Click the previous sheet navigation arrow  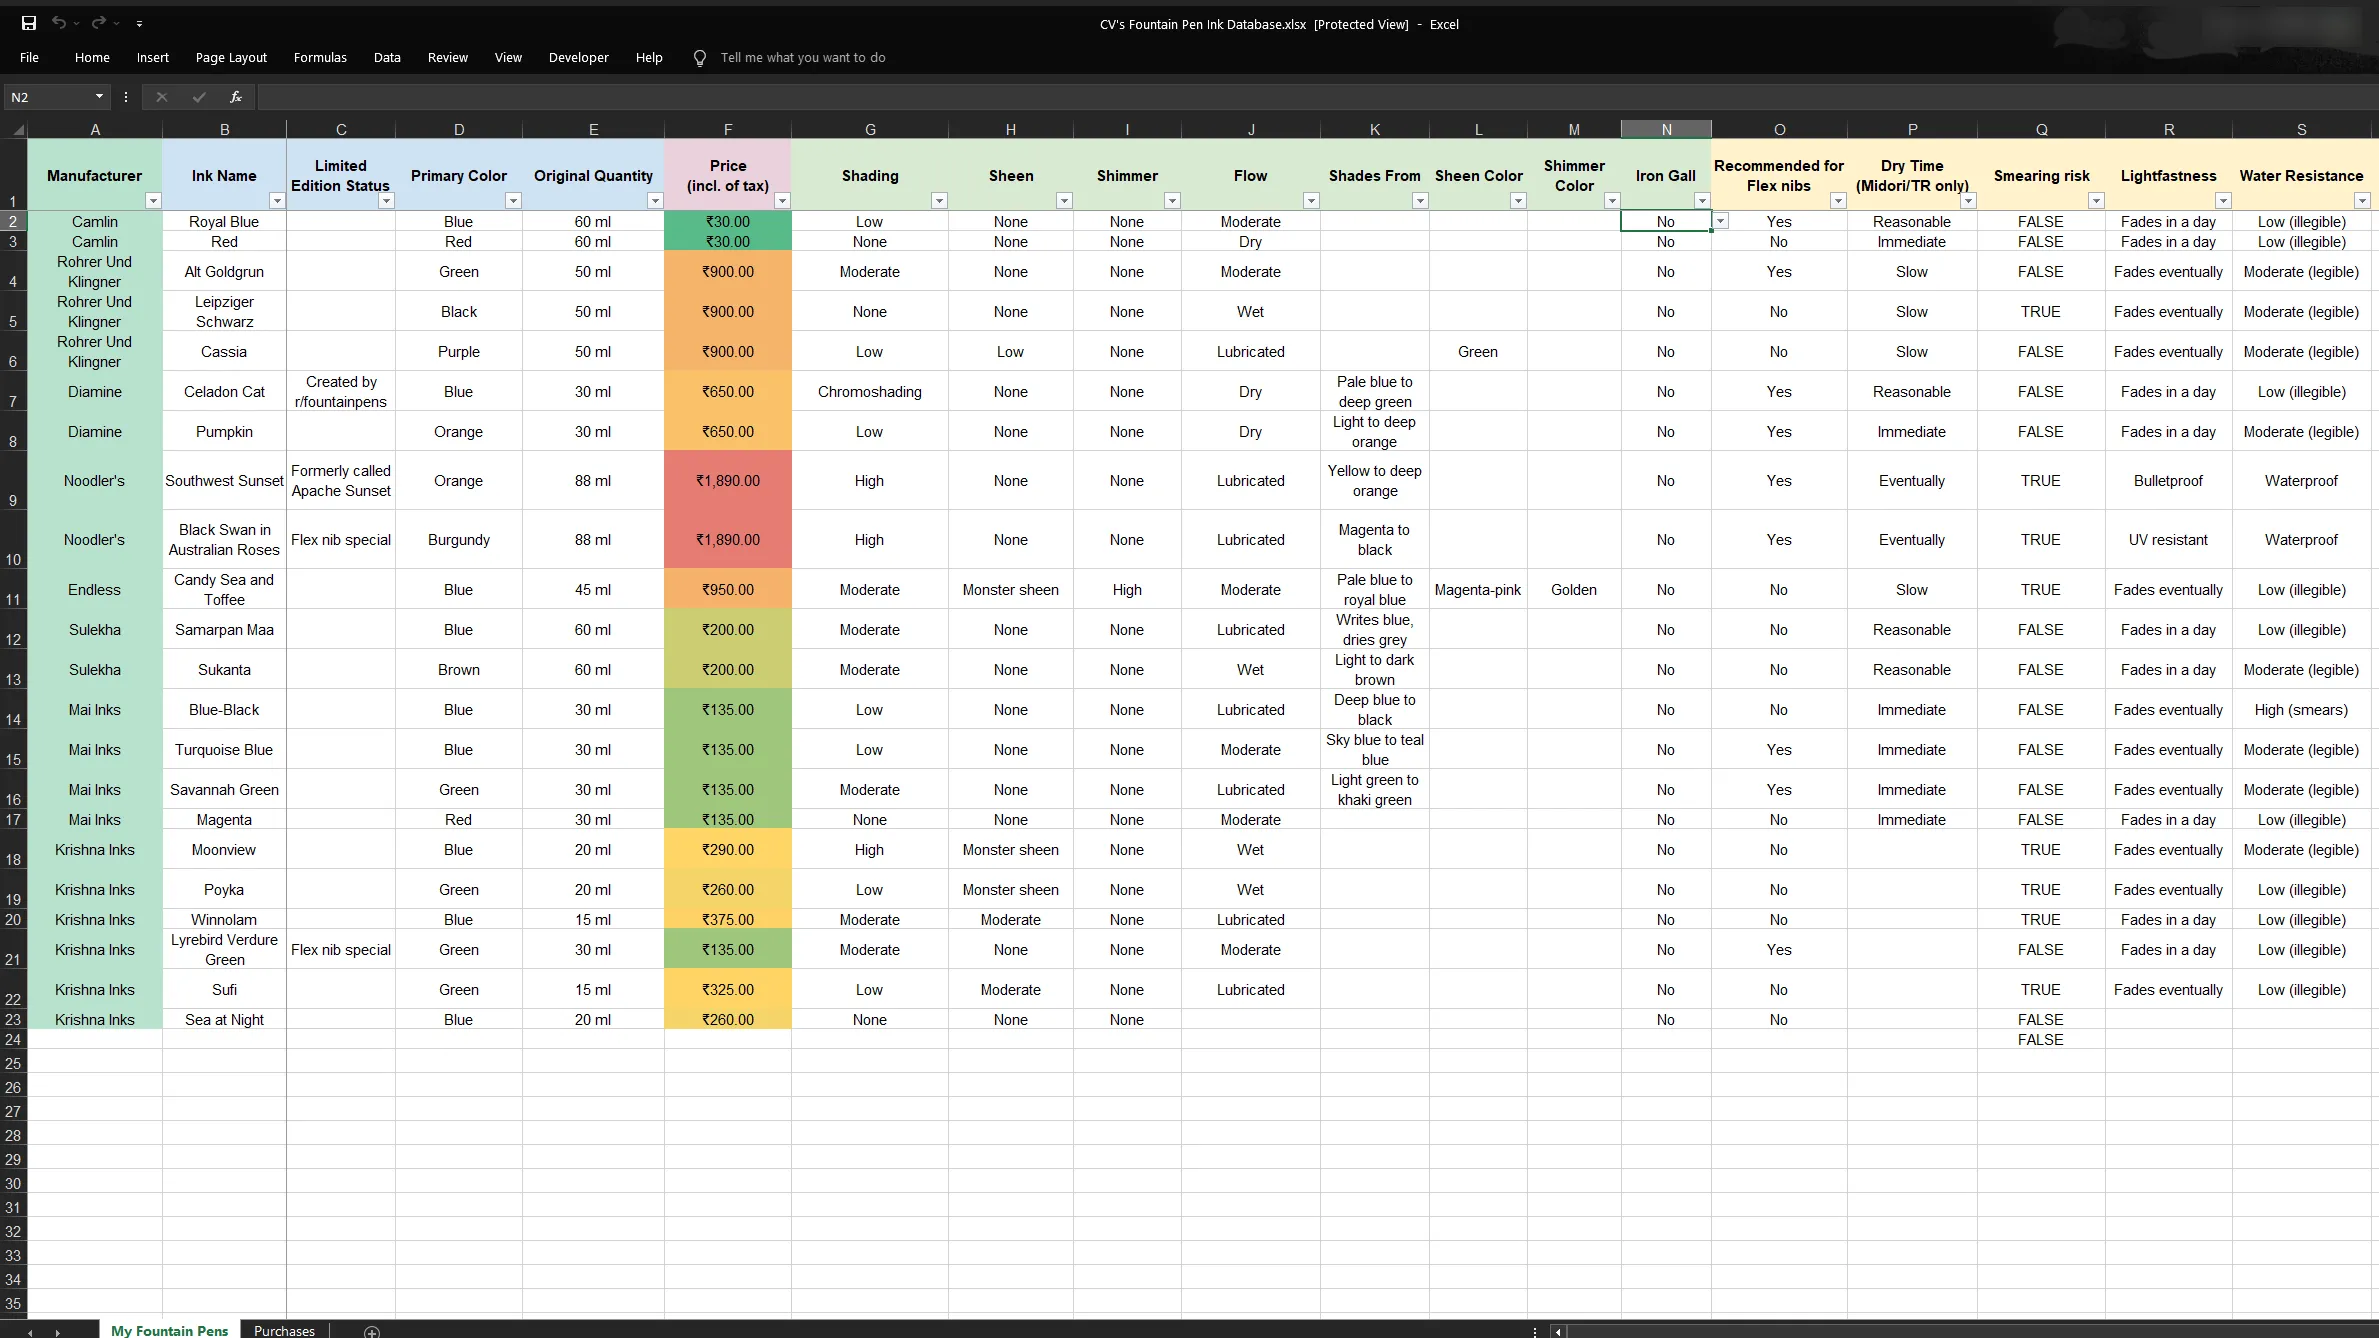pyautogui.click(x=30, y=1331)
